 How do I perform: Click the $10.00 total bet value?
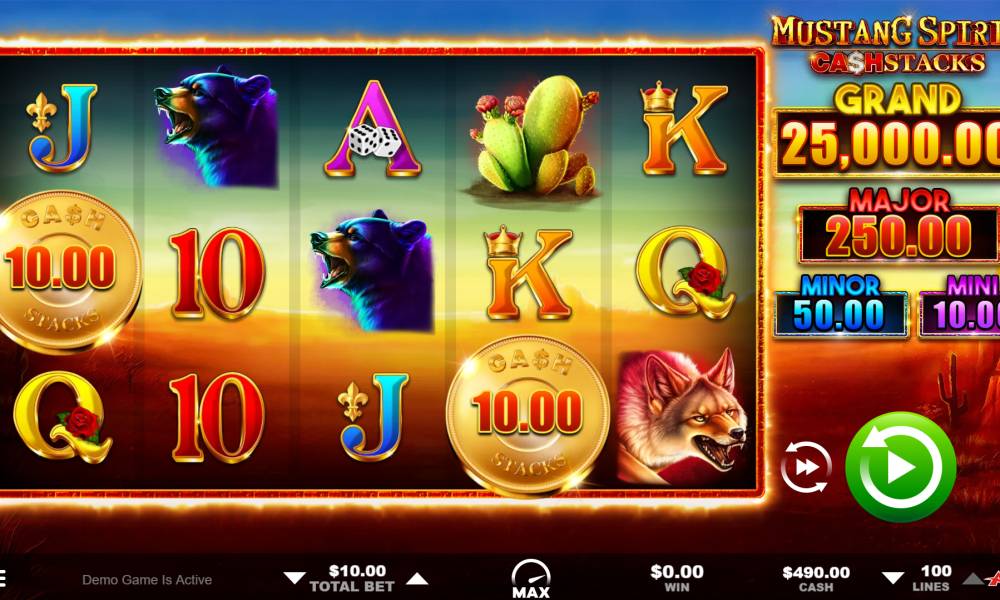tap(357, 571)
